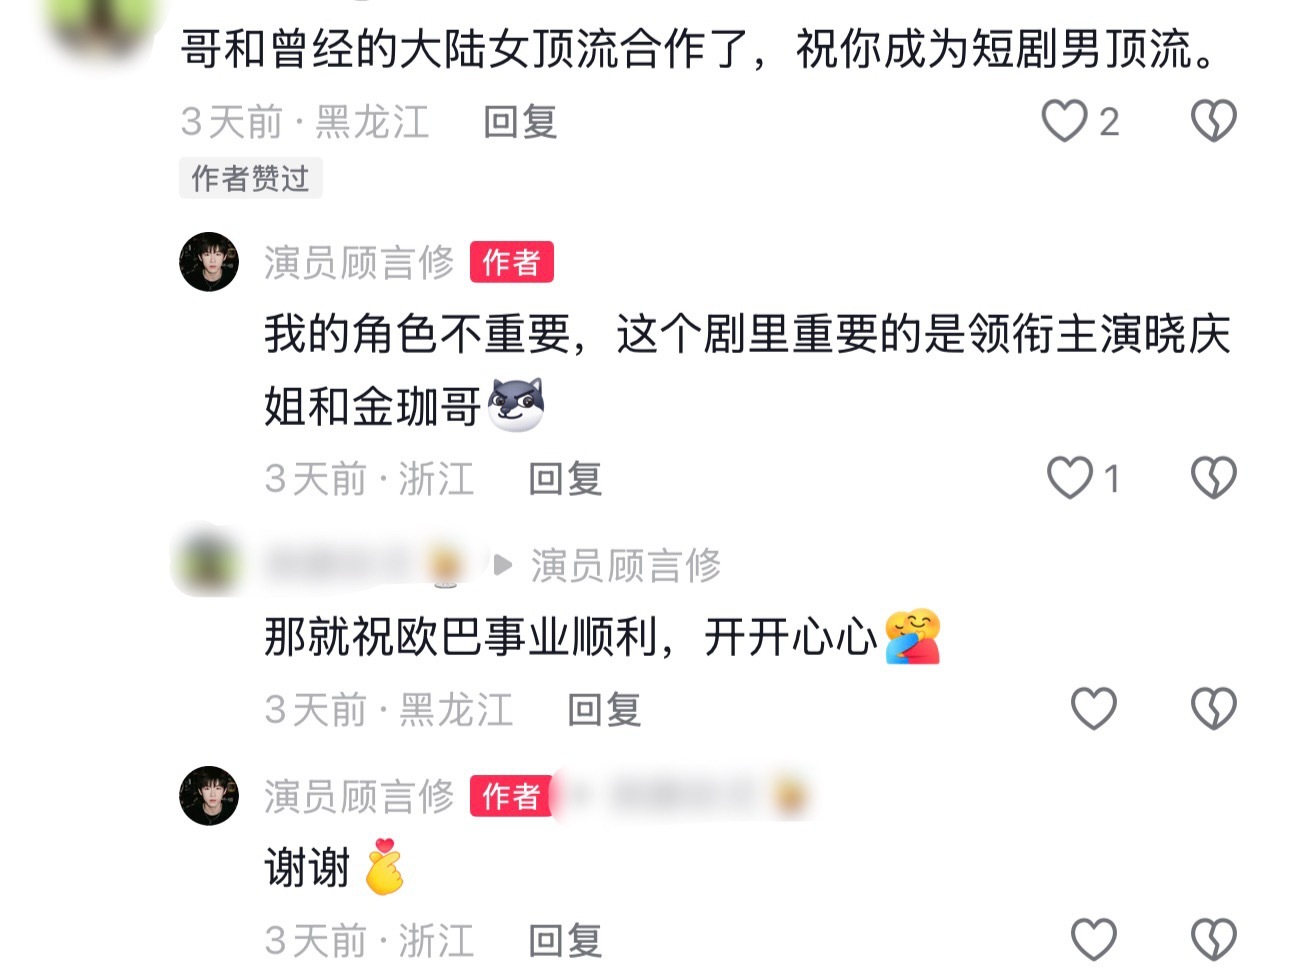Reply to the 开开心心 comment from 黑龙江

[604, 710]
